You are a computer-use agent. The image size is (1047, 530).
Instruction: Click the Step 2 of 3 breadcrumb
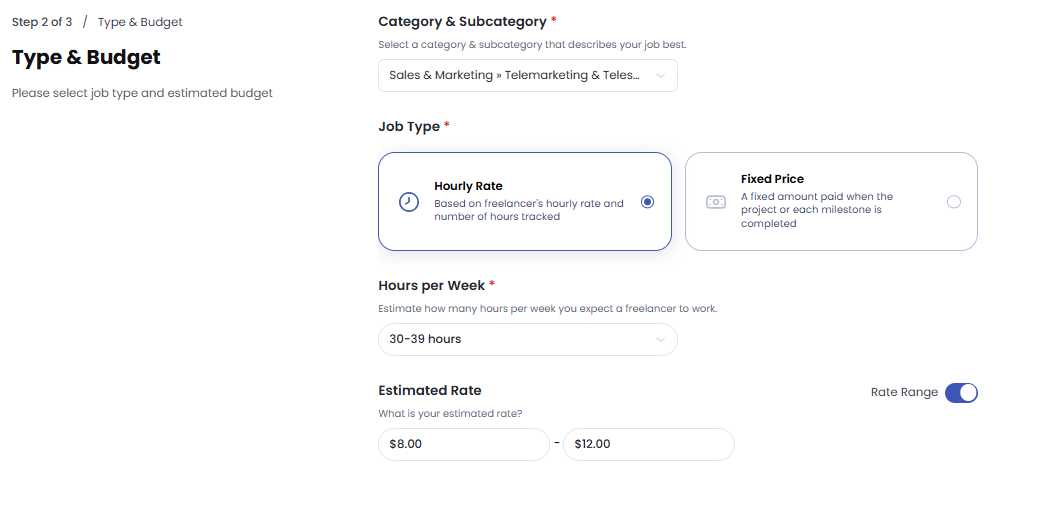click(42, 22)
